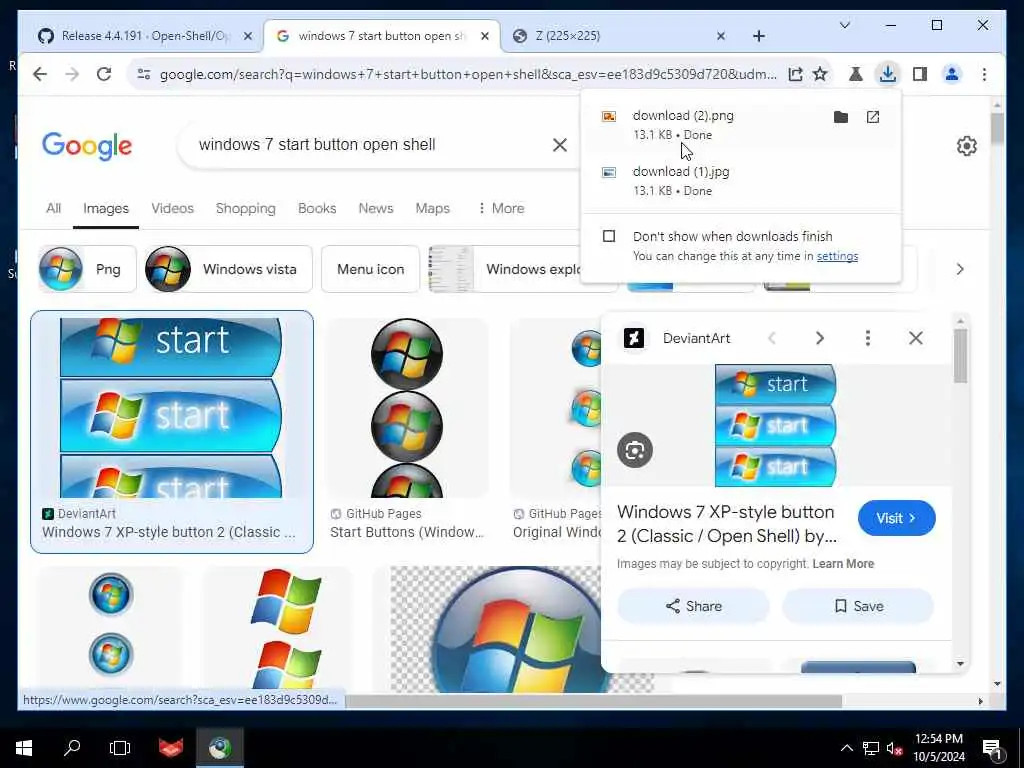1024x768 pixels.
Task: Open the network tray icon
Action: tap(871, 748)
